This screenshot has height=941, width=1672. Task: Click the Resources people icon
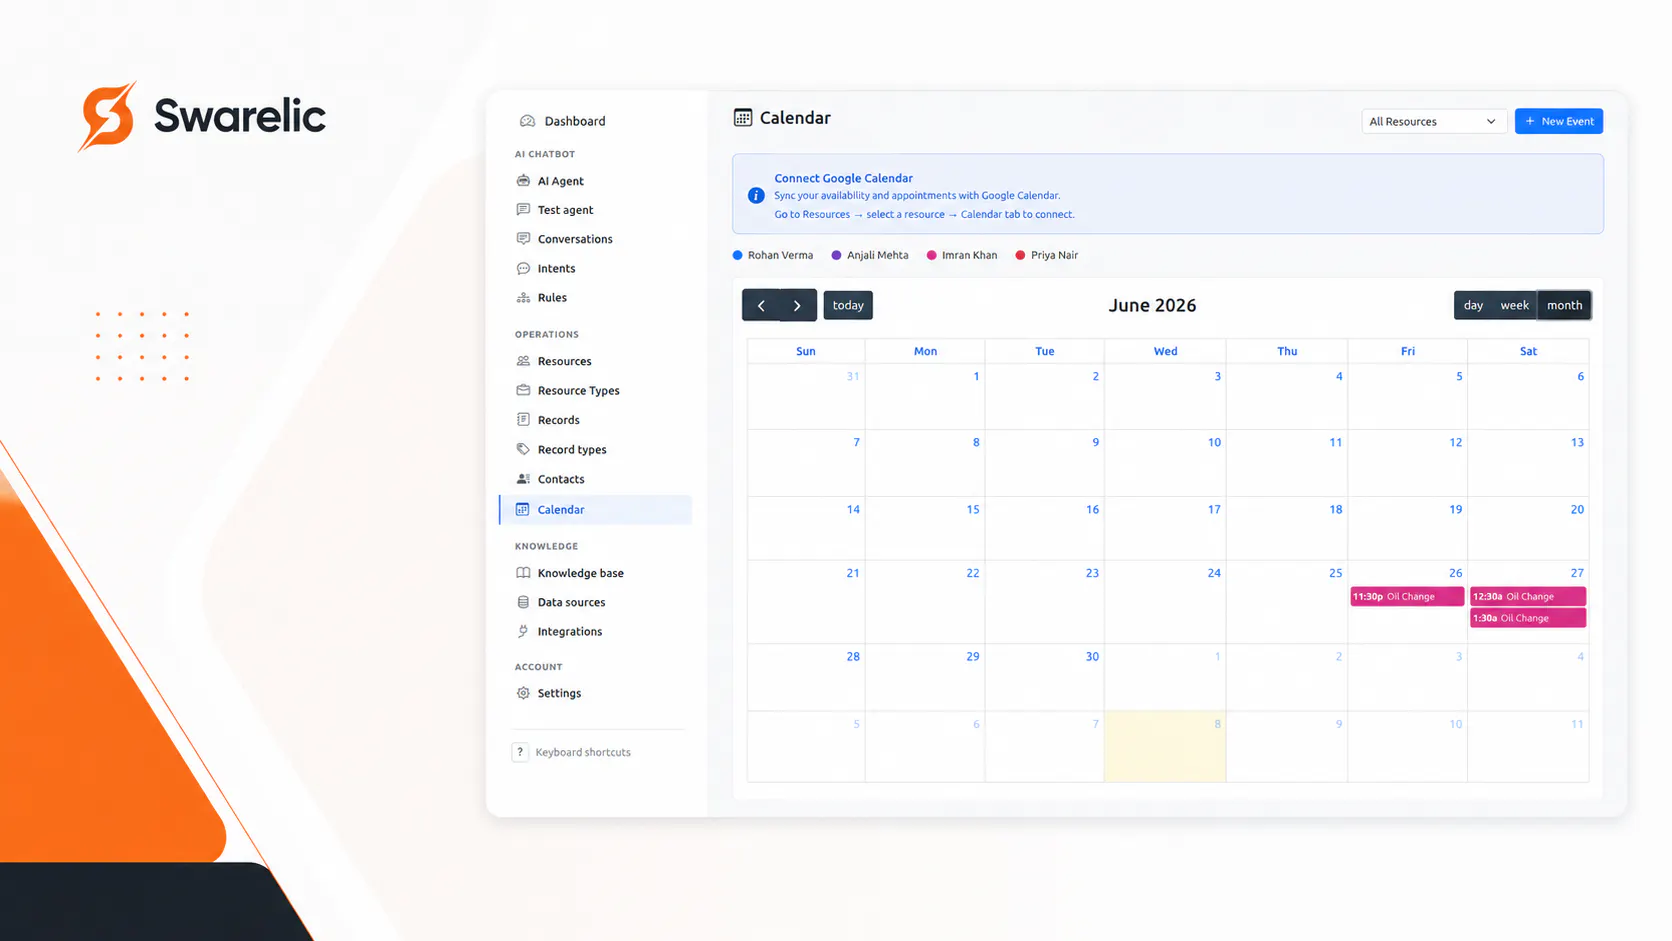[x=523, y=361]
